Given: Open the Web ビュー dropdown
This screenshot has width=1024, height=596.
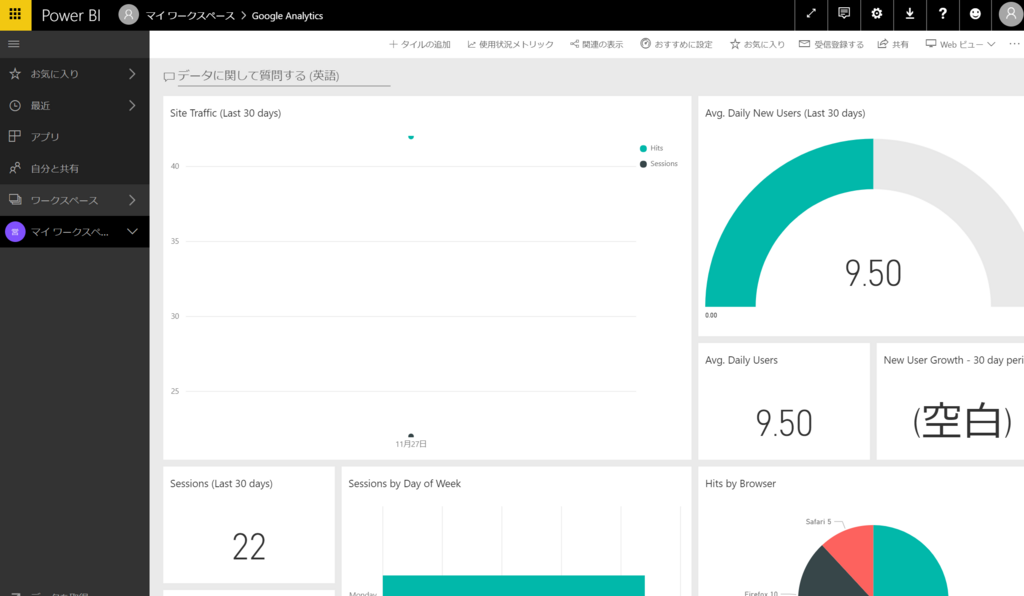Looking at the screenshot, I should coord(960,44).
